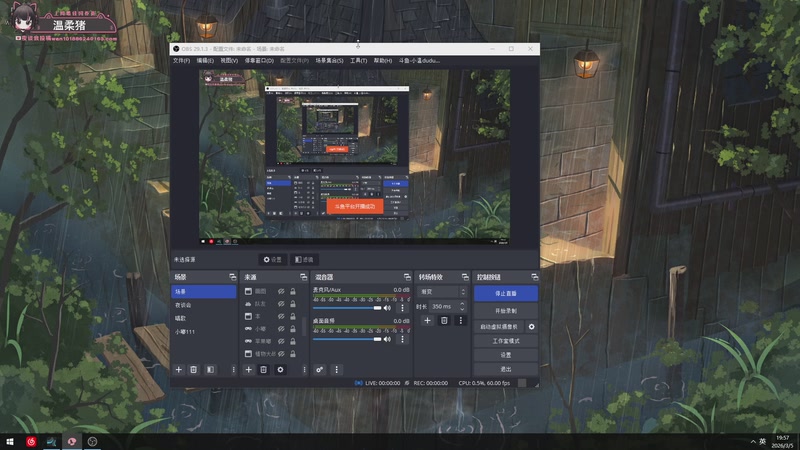Image resolution: width=800 pixels, height=450 pixels.
Task: Expand hidden system tray icons chevron
Action: (753, 442)
